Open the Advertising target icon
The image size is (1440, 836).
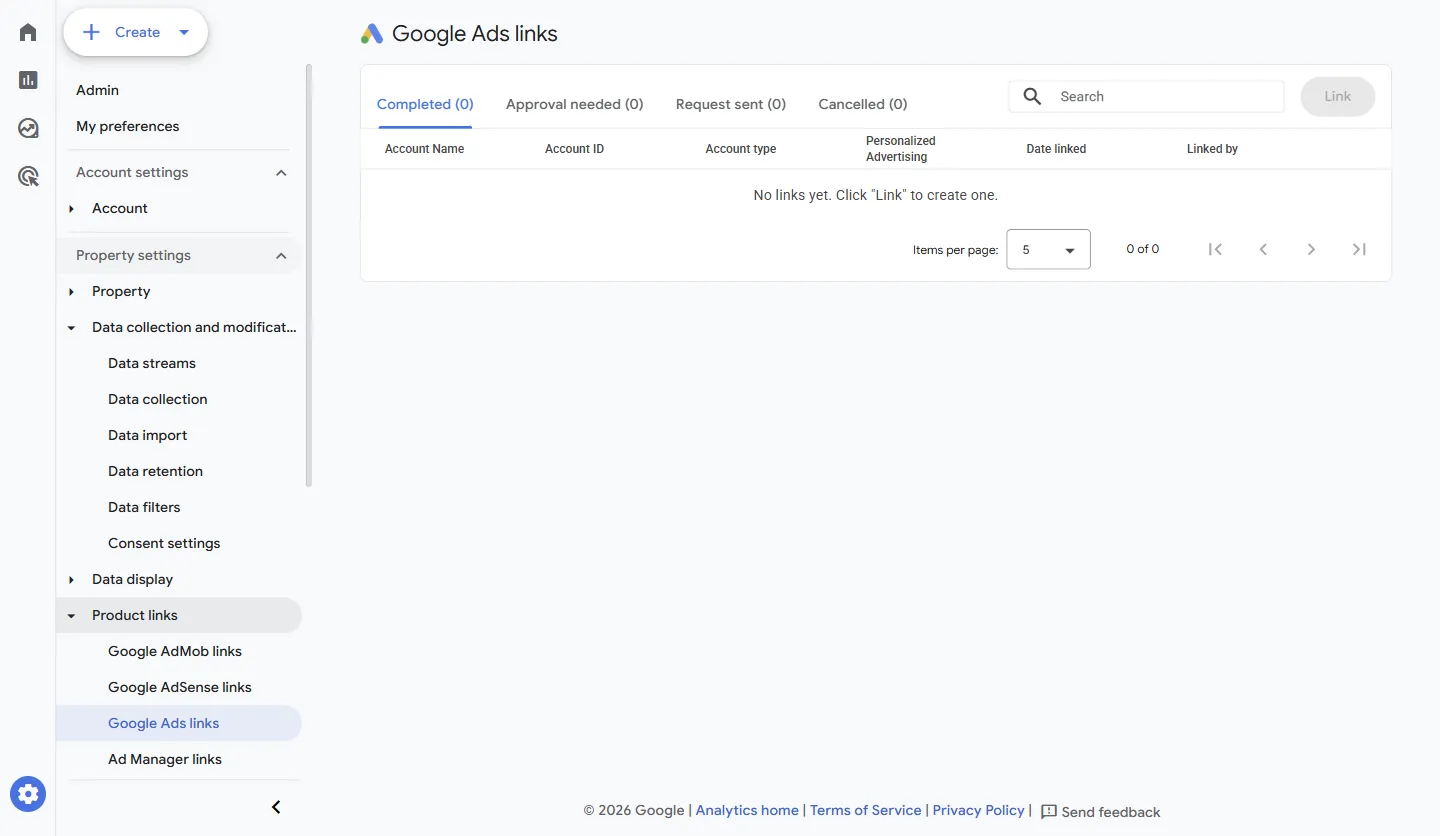click(28, 177)
